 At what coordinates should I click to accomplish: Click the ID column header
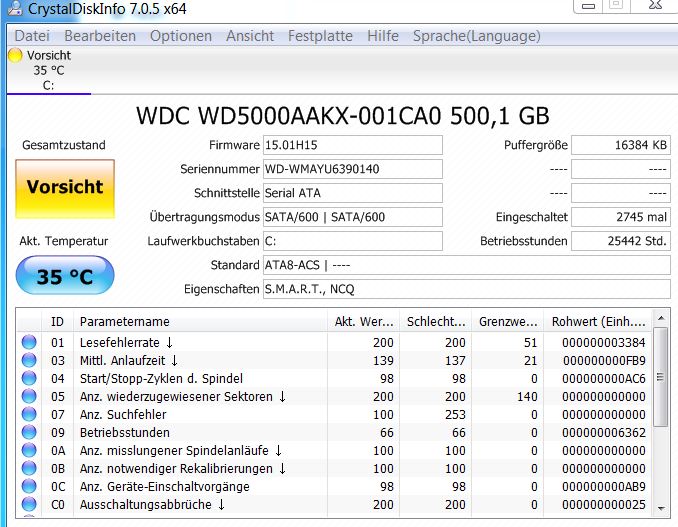point(57,322)
